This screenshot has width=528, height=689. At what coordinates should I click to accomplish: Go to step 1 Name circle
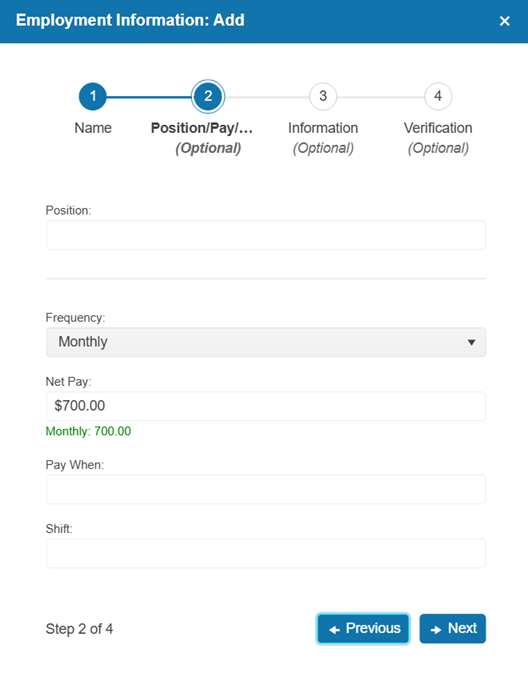(93, 96)
